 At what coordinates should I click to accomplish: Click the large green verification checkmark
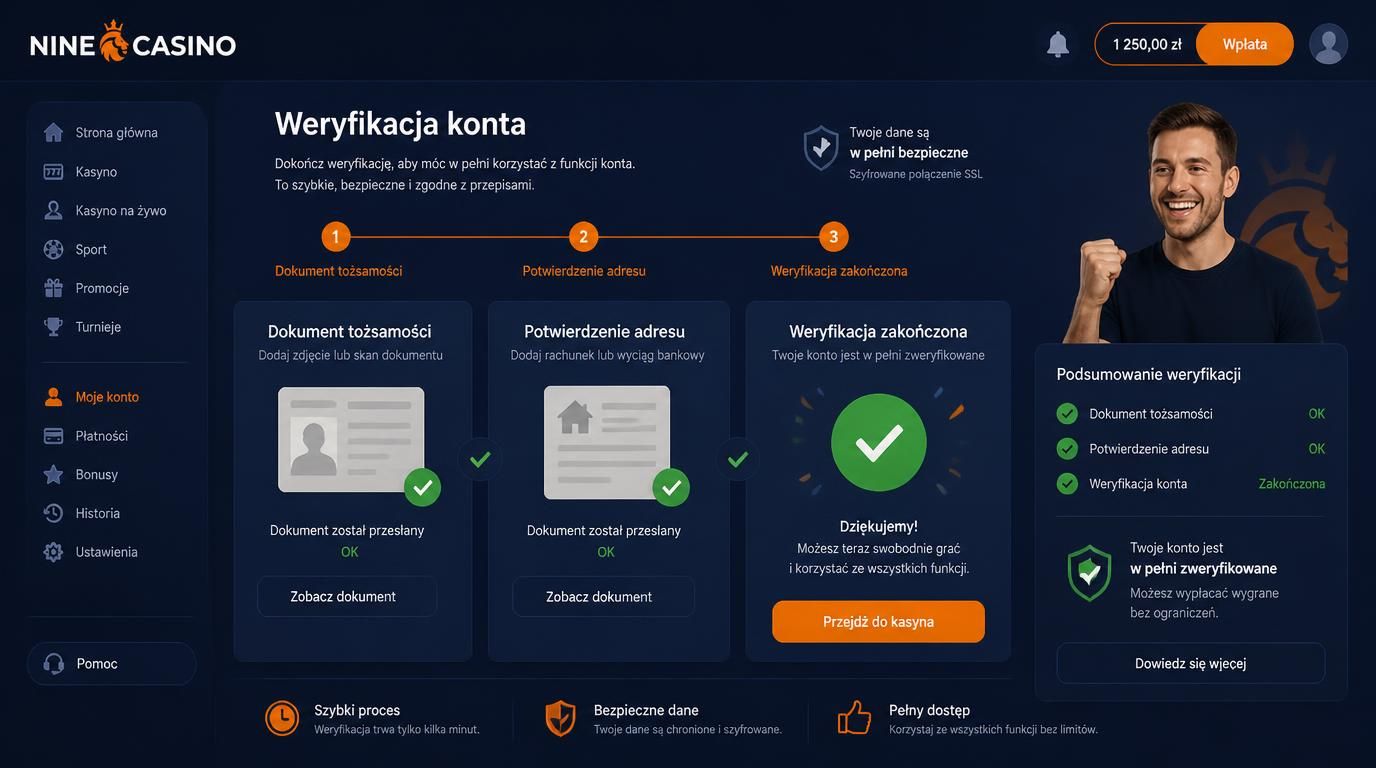point(879,442)
